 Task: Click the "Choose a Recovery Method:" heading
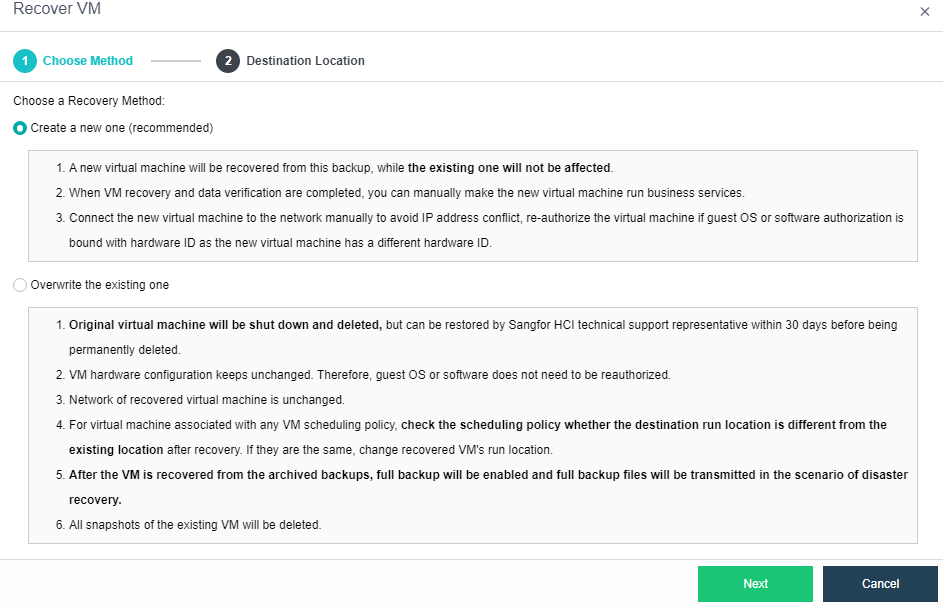click(89, 101)
